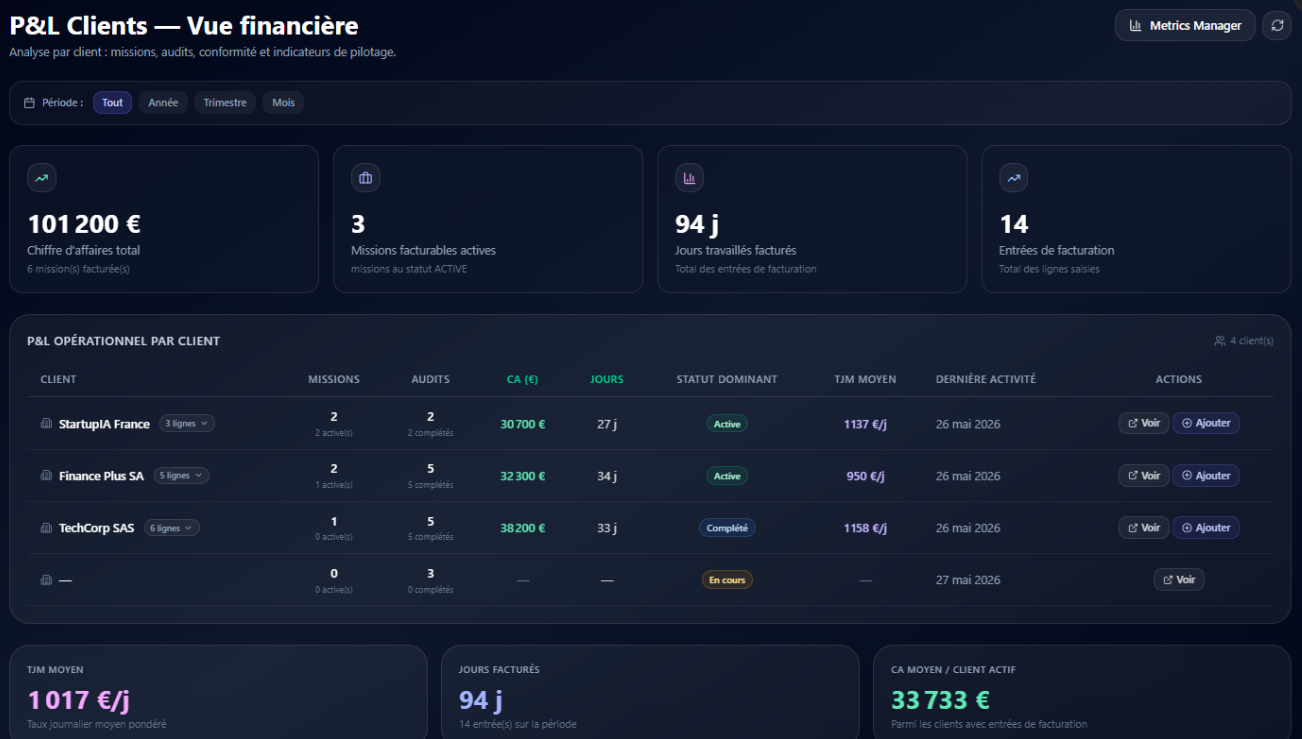Switch period filter to Trimestre

[225, 103]
